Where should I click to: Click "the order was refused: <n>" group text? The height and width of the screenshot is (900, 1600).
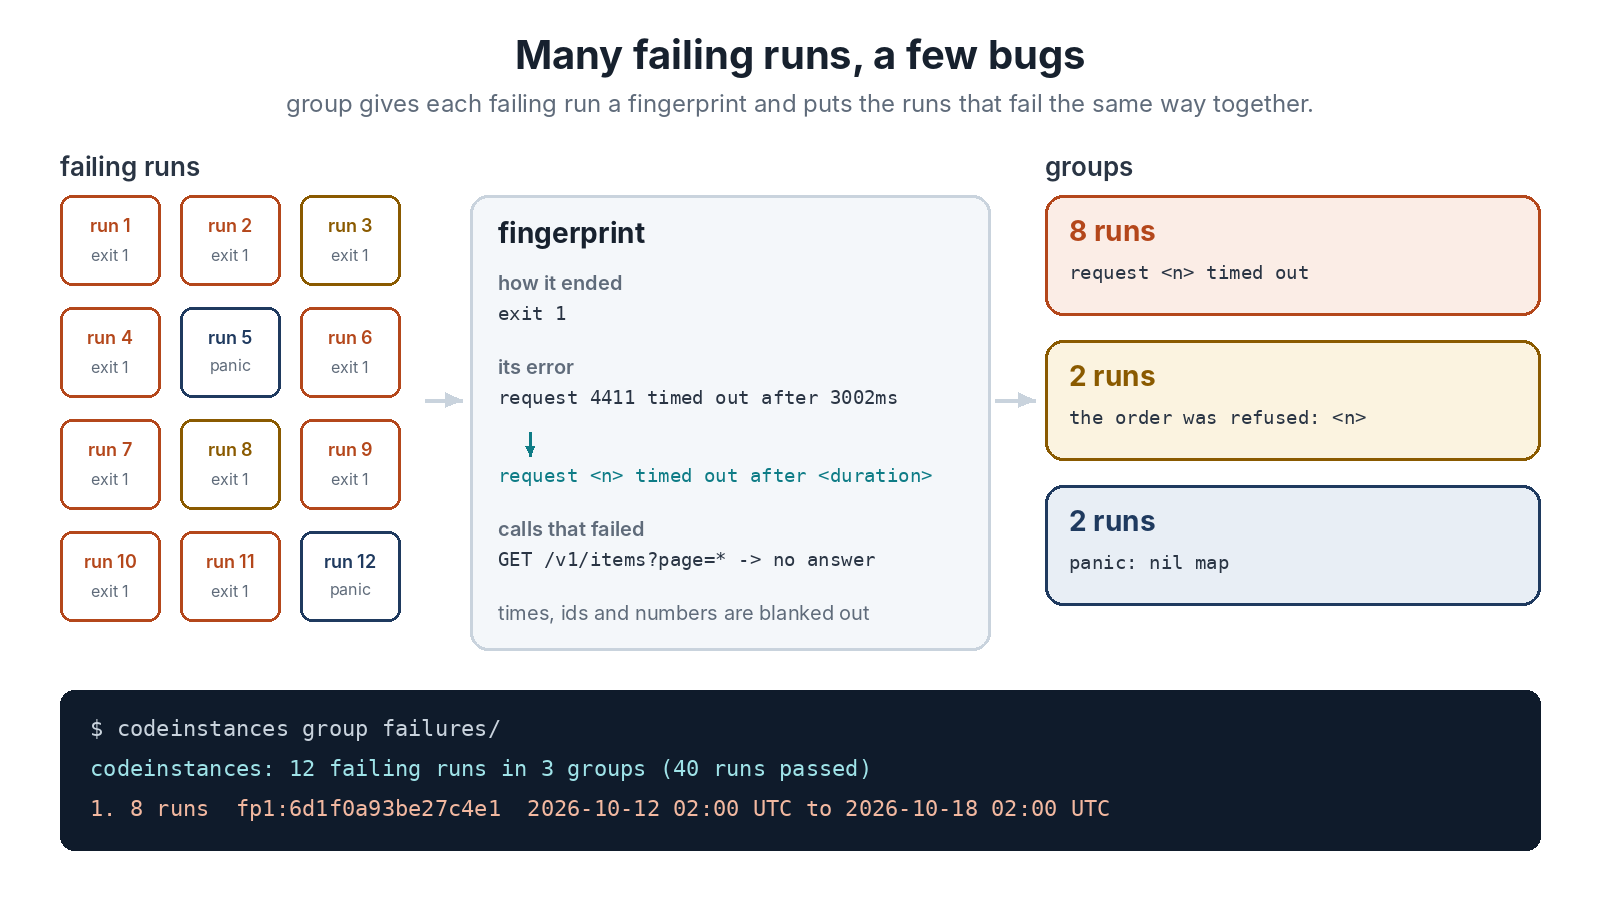[x=1218, y=418]
